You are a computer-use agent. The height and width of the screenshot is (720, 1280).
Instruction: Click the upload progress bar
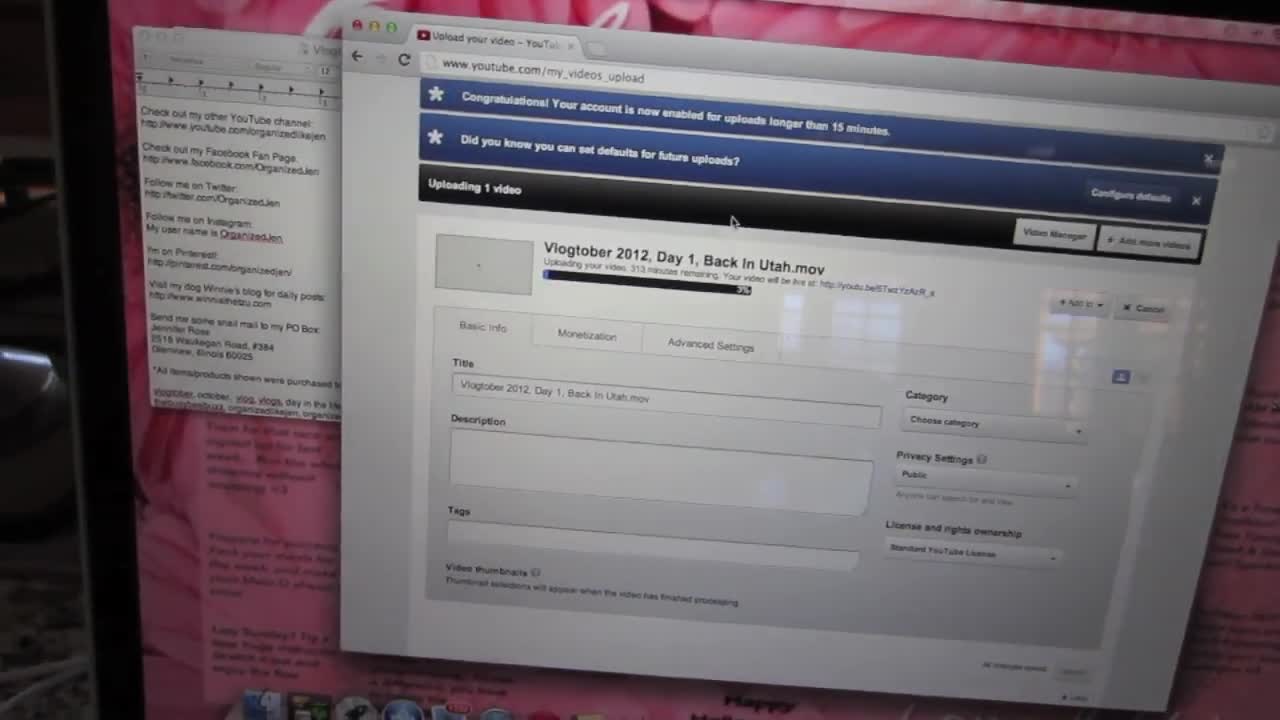coord(647,283)
